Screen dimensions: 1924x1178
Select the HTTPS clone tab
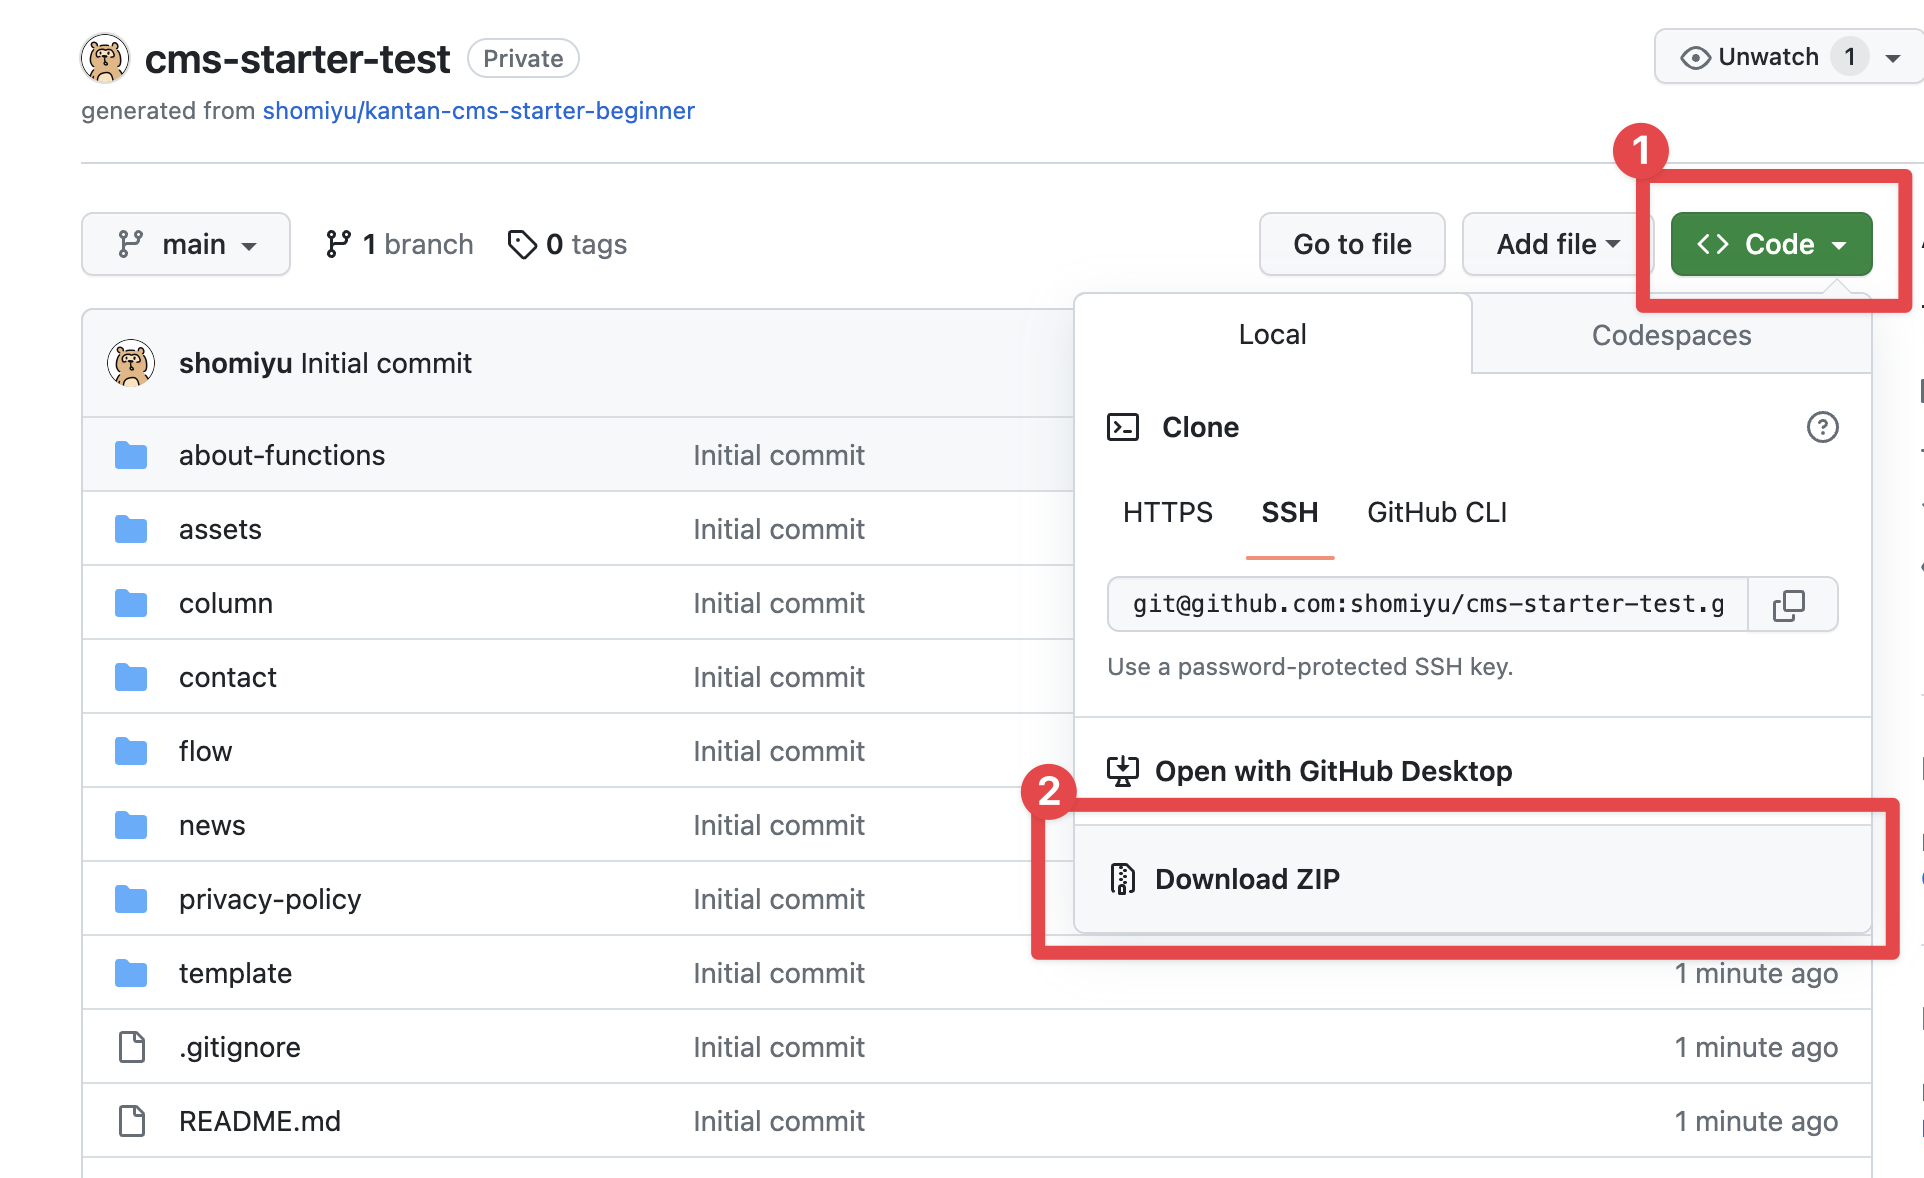click(x=1167, y=513)
